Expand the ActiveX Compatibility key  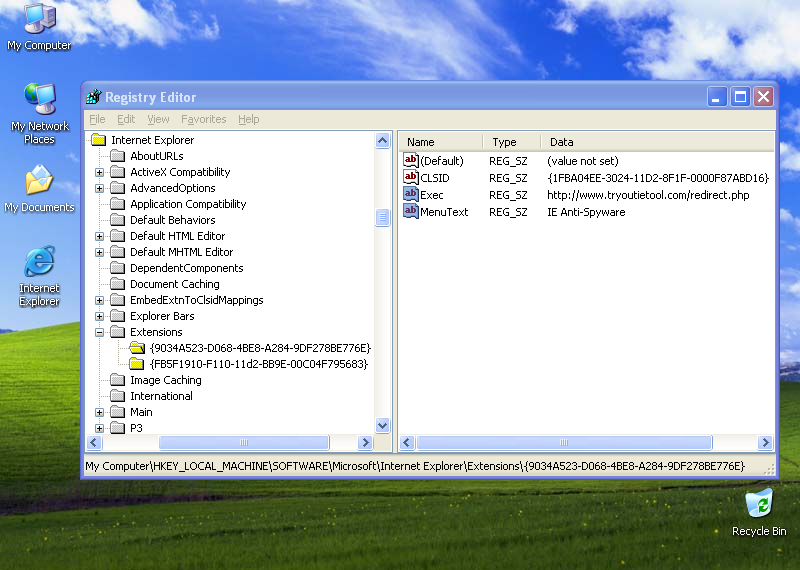(x=100, y=172)
